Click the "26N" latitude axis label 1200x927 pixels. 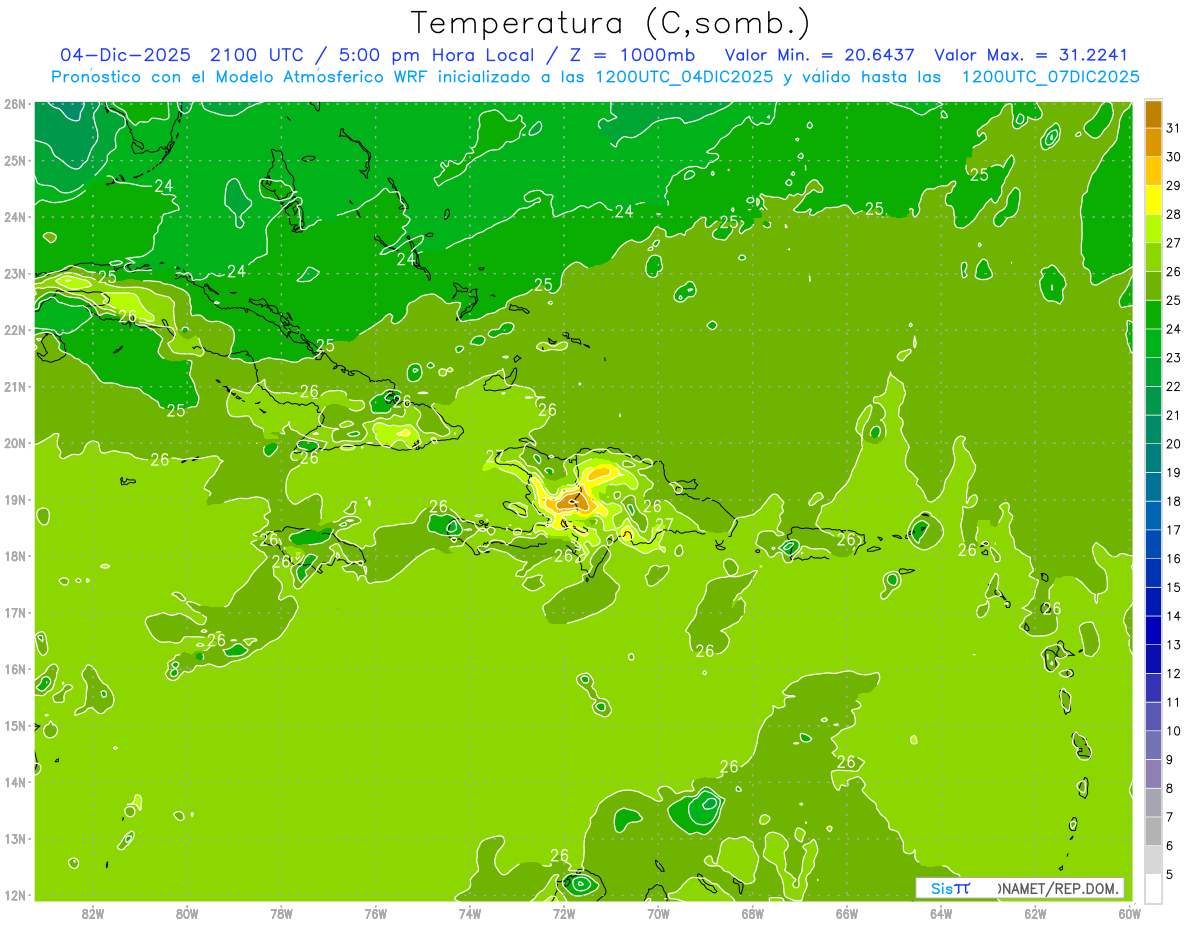click(x=14, y=104)
